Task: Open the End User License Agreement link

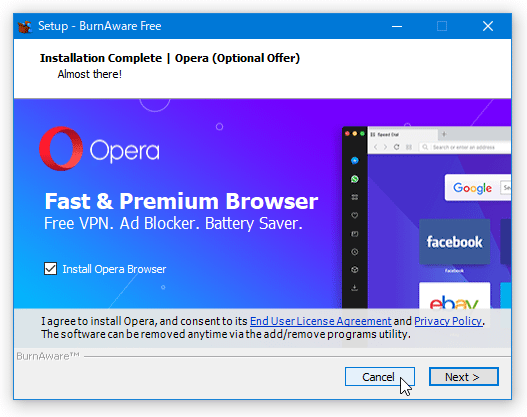Action: [321, 321]
